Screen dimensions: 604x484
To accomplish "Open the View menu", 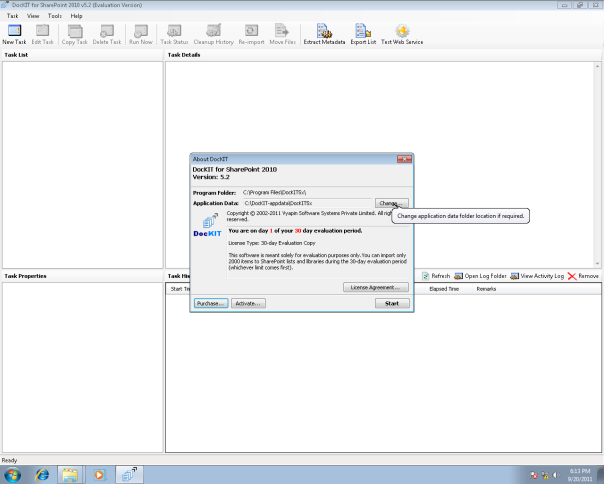I will tap(33, 16).
